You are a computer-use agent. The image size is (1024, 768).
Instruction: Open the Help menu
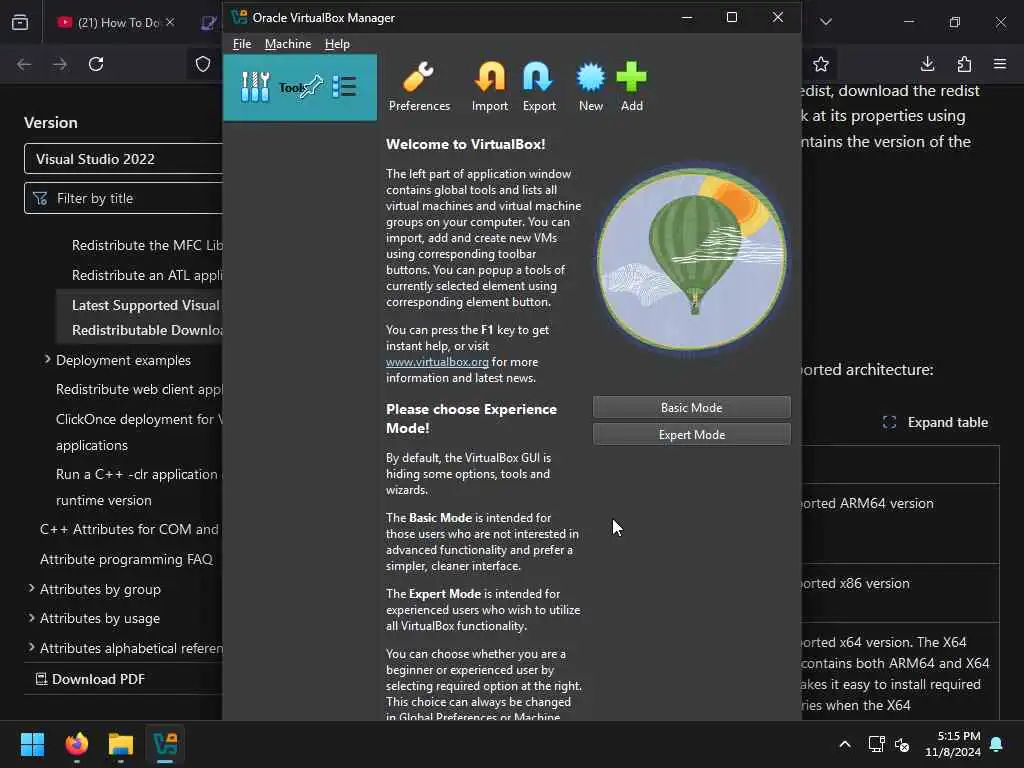[337, 44]
